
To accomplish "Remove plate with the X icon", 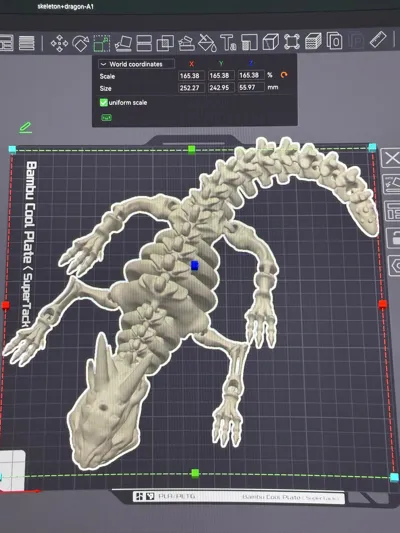I will [x=392, y=158].
